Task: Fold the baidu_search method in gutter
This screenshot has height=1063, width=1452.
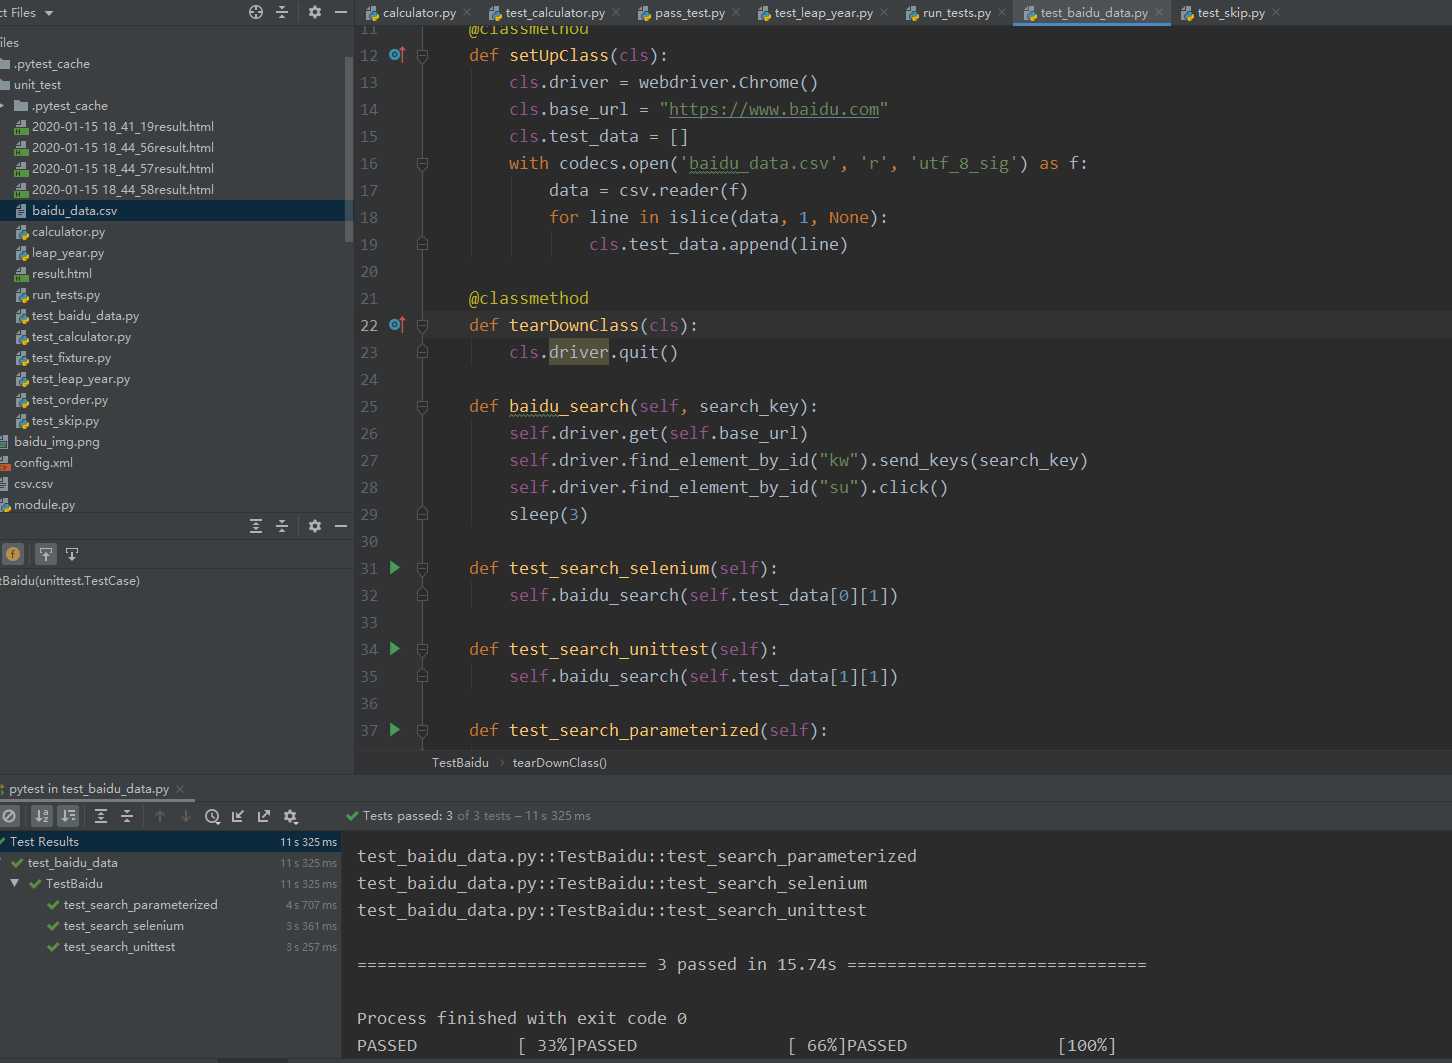Action: (422, 407)
